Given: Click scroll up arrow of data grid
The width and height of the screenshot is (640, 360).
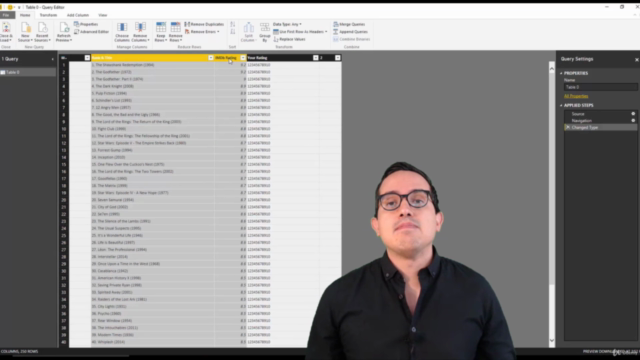Looking at the screenshot, I should coord(552,69).
